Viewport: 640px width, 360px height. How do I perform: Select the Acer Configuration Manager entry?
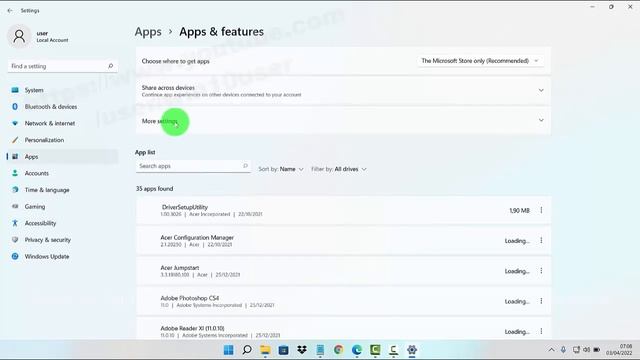(343, 240)
